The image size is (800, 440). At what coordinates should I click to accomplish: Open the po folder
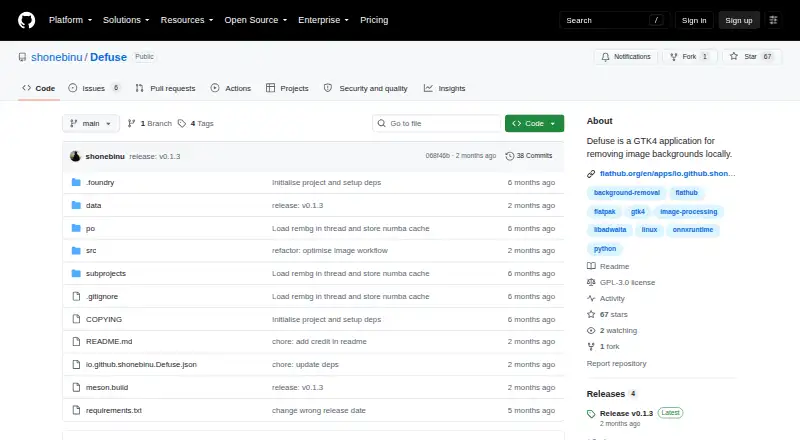click(90, 228)
